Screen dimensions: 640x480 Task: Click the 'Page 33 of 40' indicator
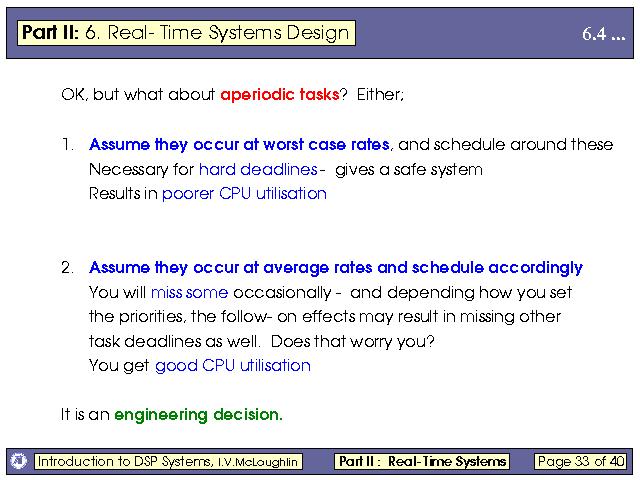coord(580,461)
